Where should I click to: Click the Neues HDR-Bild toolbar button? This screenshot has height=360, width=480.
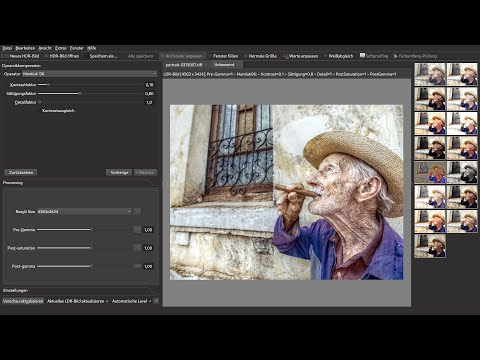pos(21,56)
